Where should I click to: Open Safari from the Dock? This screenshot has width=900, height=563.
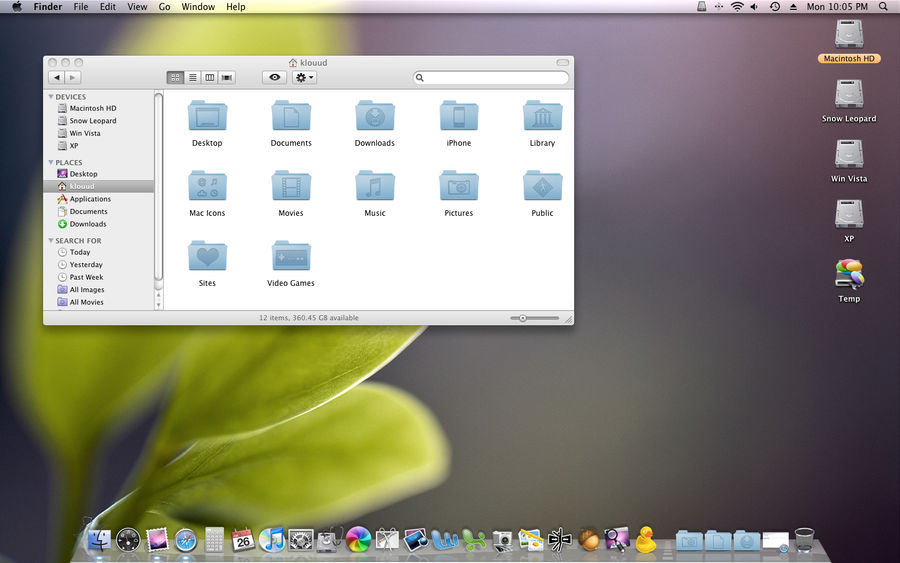pos(185,541)
